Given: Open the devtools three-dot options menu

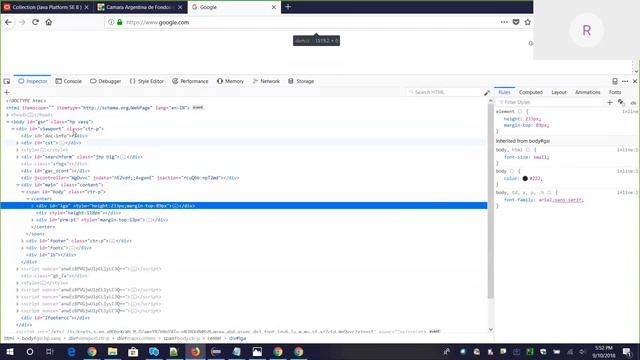Looking at the screenshot, I should pyautogui.click(x=625, y=81).
